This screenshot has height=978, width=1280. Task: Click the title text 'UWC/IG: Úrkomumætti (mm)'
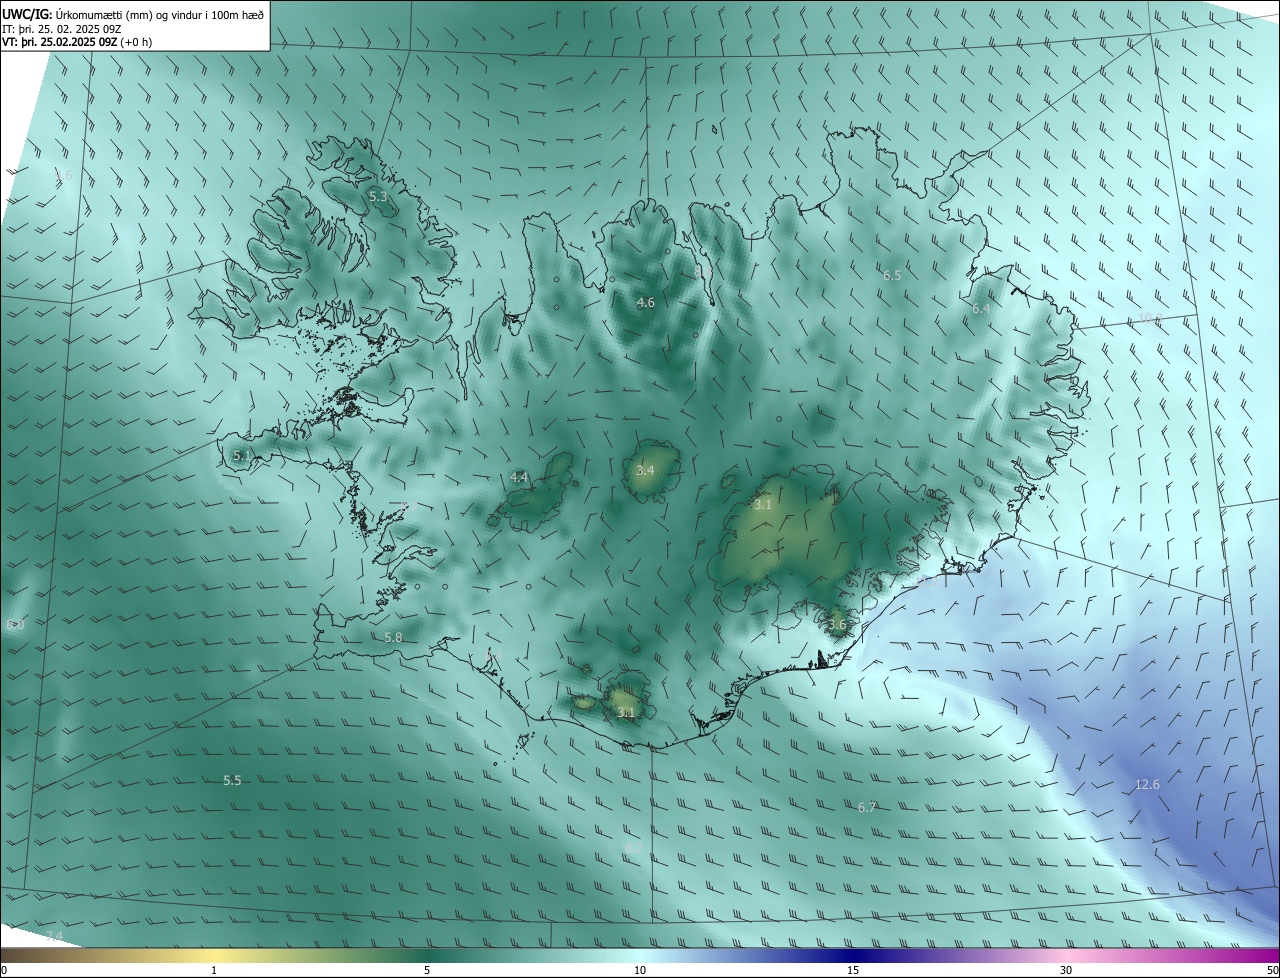point(79,15)
